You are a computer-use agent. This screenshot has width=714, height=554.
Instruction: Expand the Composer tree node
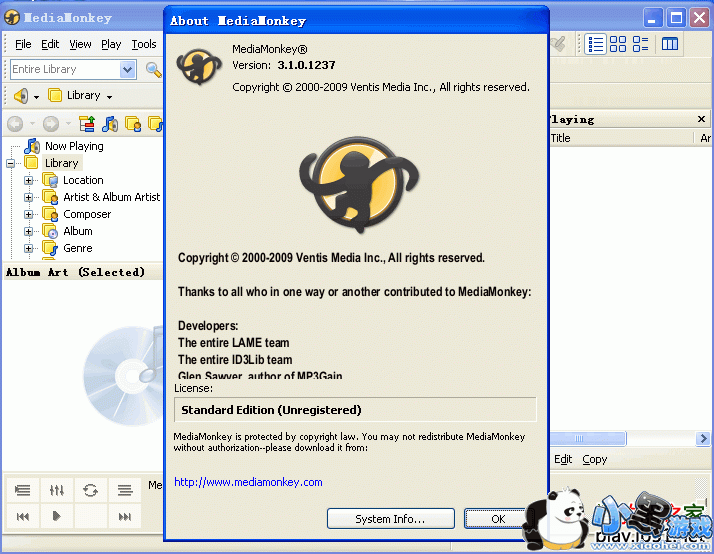(x=28, y=214)
